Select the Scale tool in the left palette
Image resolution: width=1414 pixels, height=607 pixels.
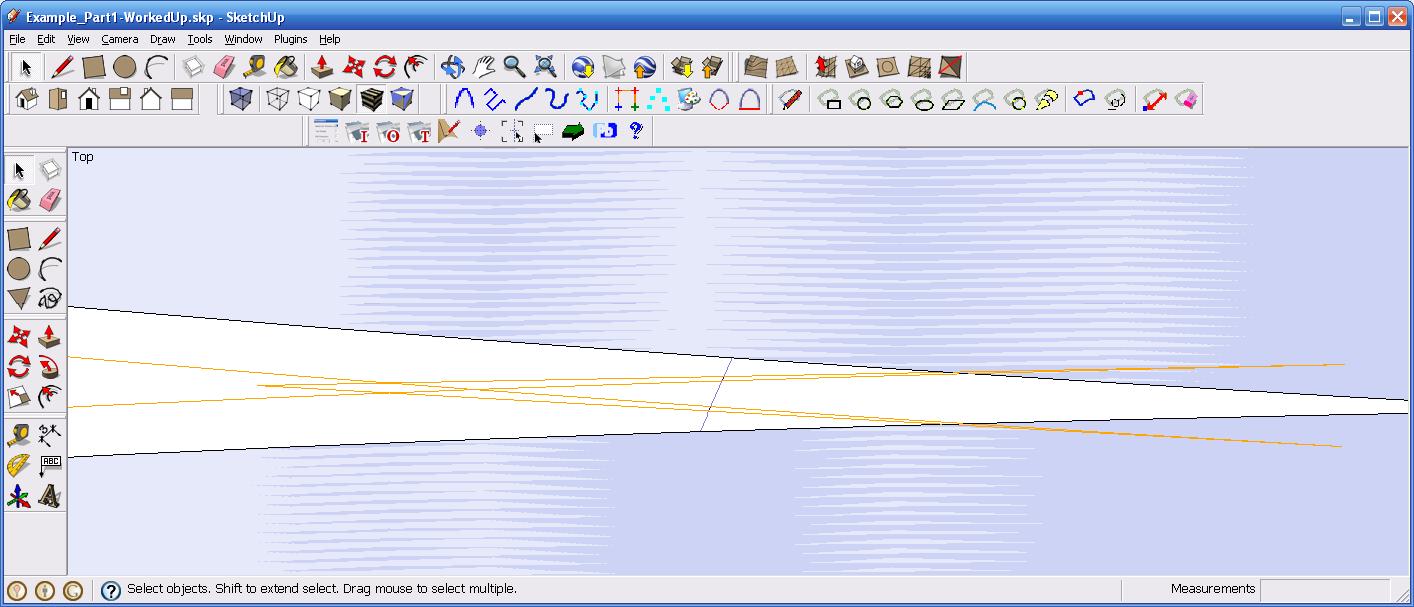18,397
